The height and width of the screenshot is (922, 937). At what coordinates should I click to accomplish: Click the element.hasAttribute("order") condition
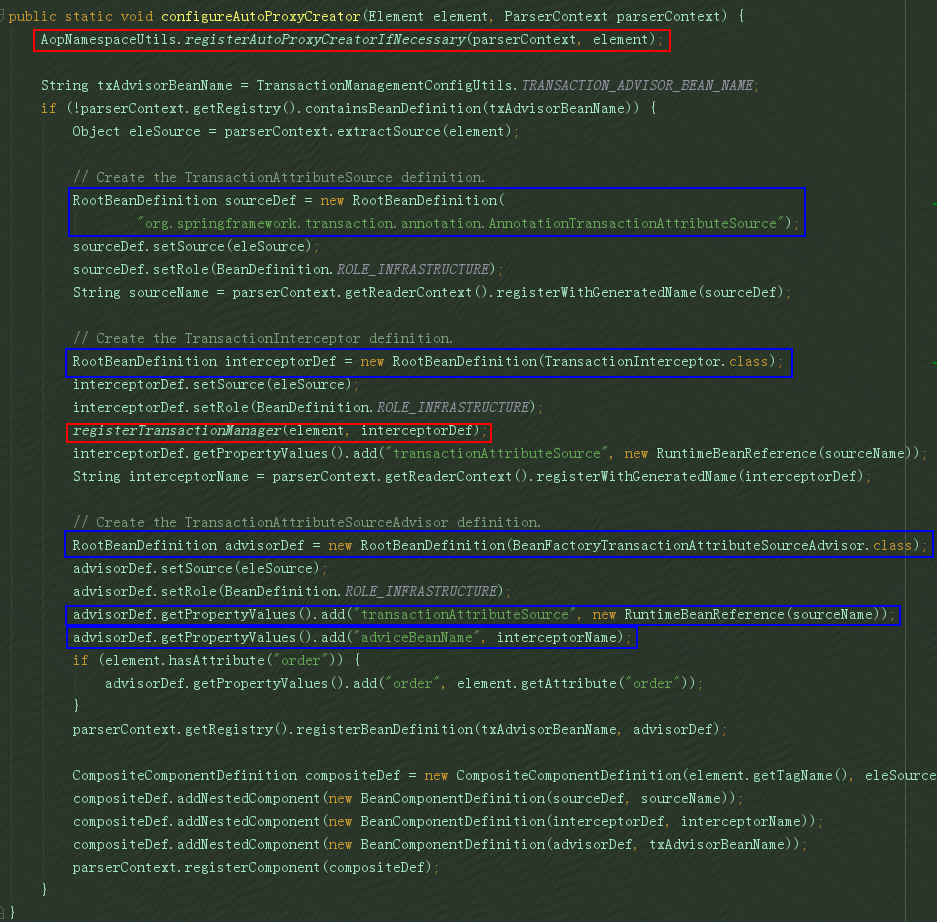221,660
